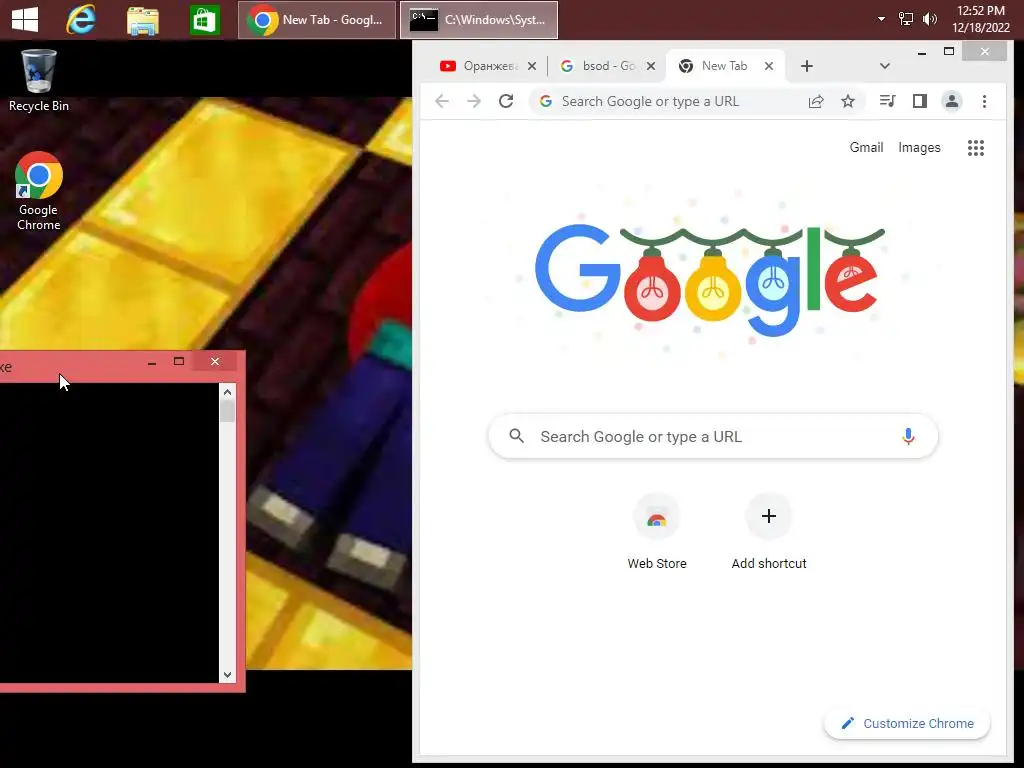
Task: Focus the Google search box
Action: (712, 436)
